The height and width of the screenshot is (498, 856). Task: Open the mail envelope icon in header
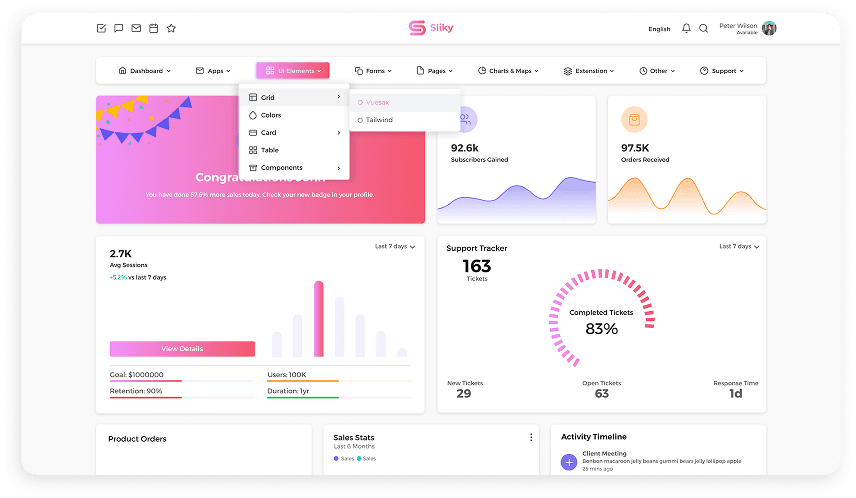pyautogui.click(x=136, y=28)
